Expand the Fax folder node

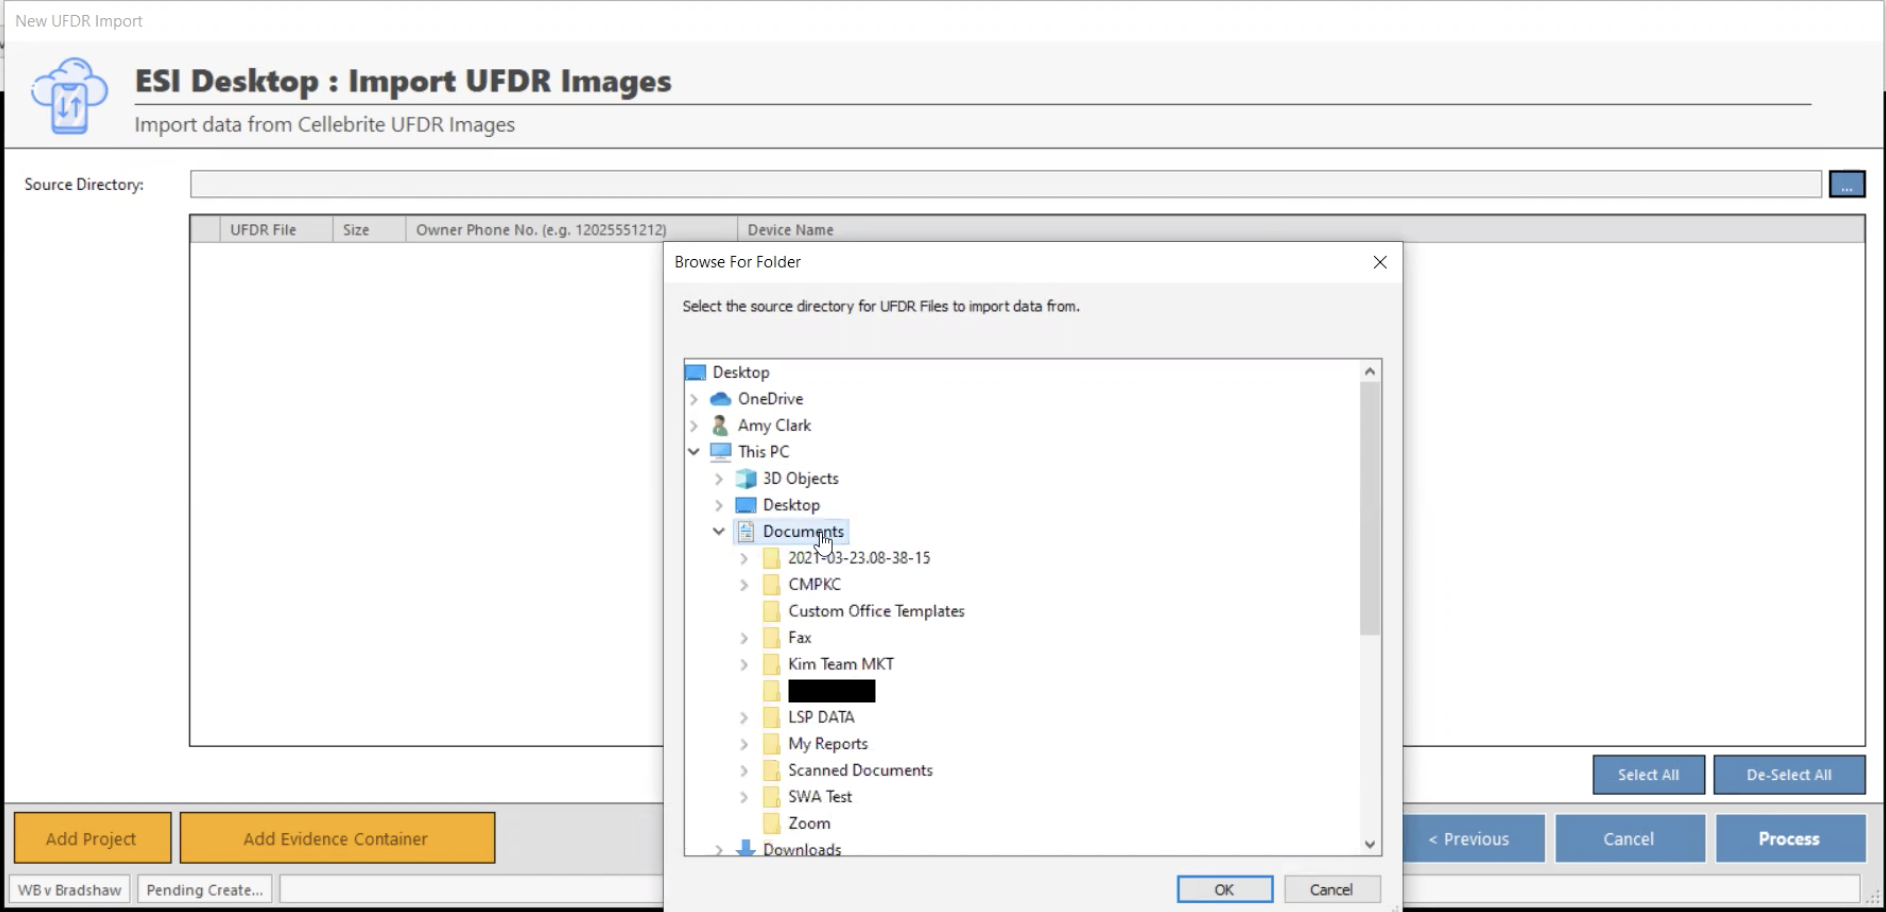pyautogui.click(x=744, y=638)
